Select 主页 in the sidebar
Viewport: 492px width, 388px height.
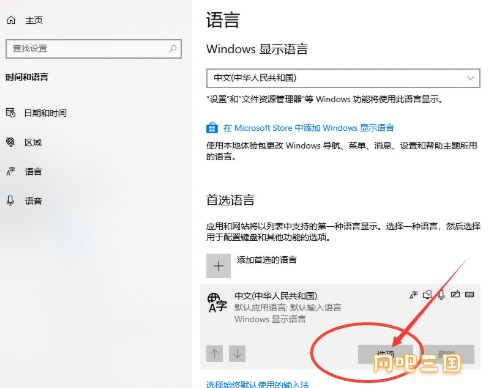tap(34, 21)
